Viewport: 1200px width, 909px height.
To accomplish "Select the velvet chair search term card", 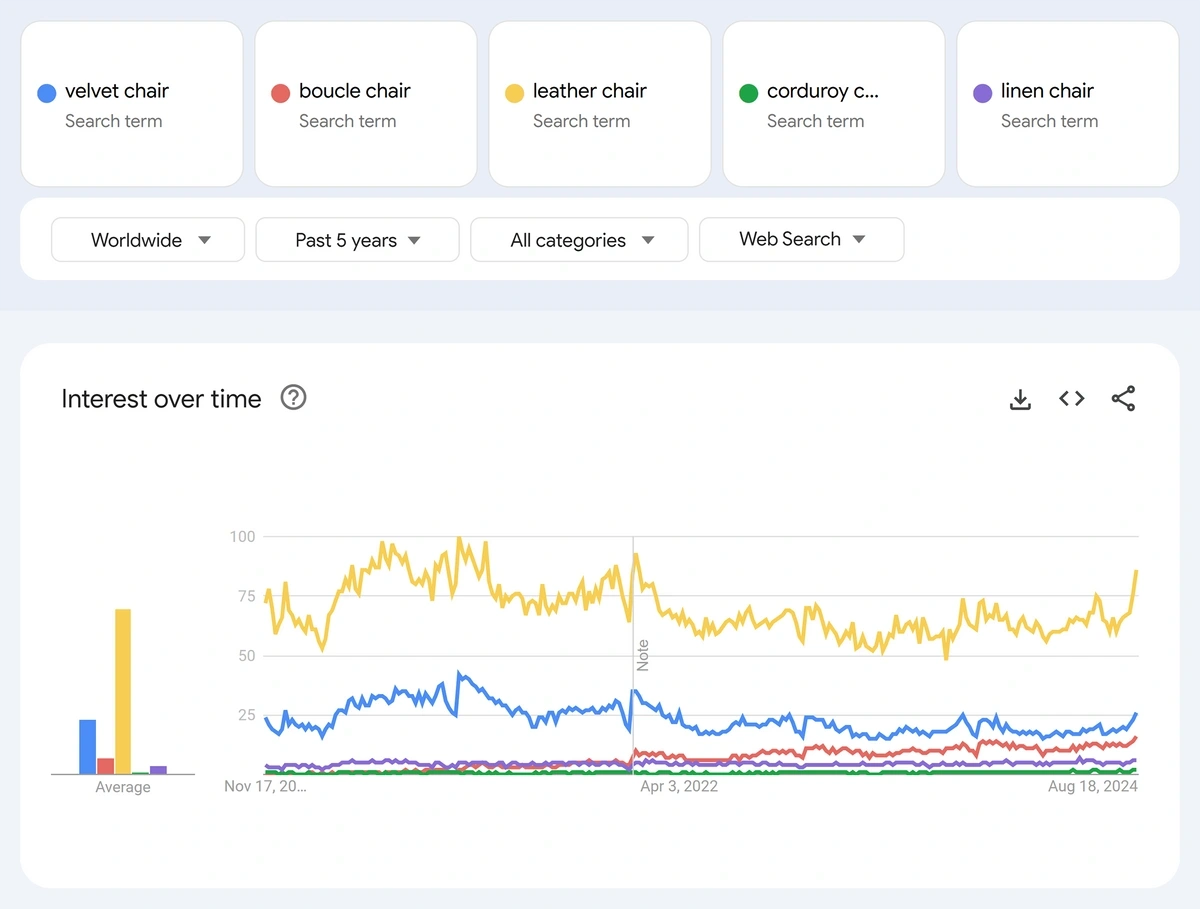I will pyautogui.click(x=132, y=104).
